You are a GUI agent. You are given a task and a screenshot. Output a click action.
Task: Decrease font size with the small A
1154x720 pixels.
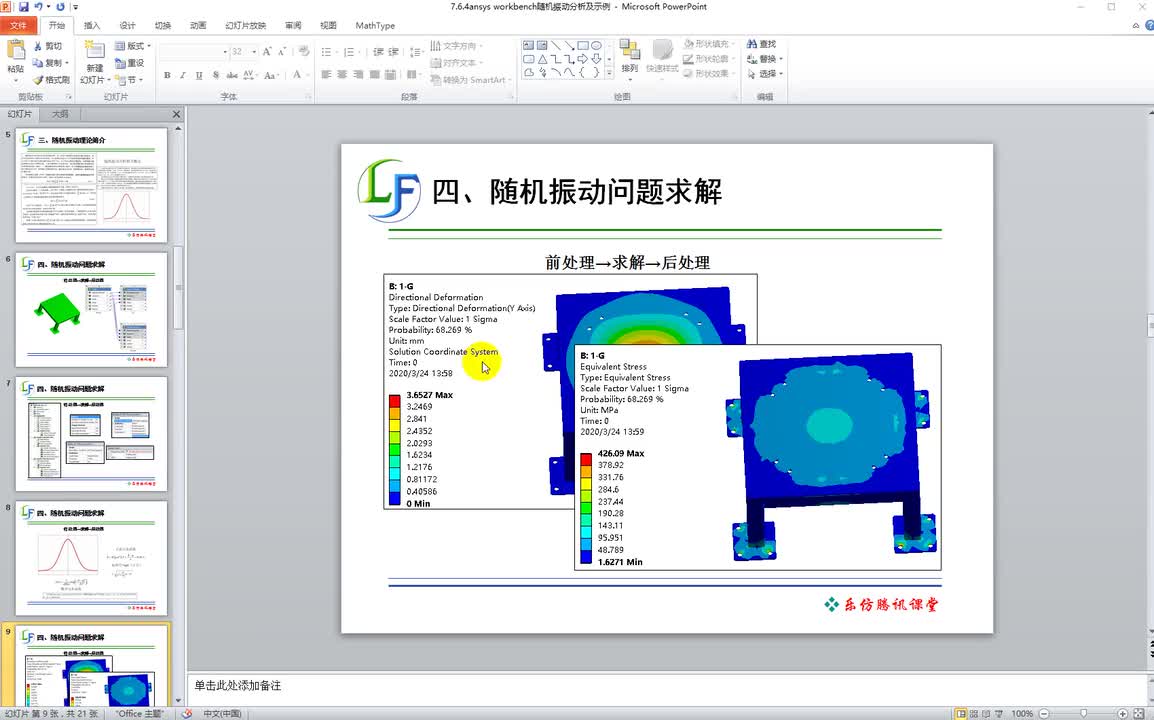282,52
